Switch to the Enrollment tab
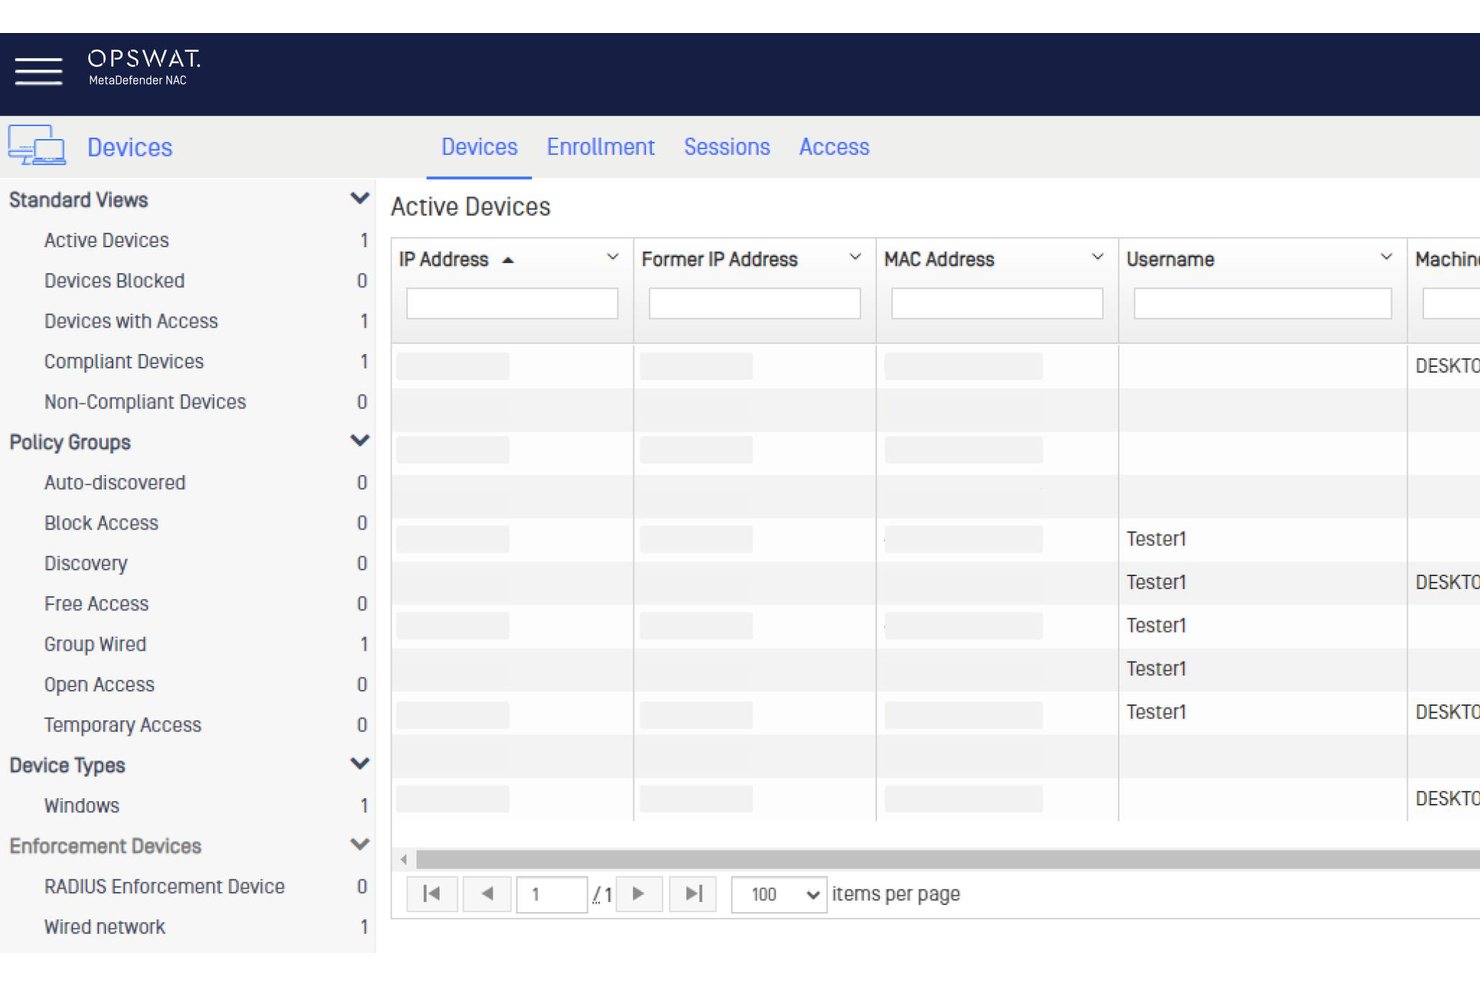 pos(601,147)
